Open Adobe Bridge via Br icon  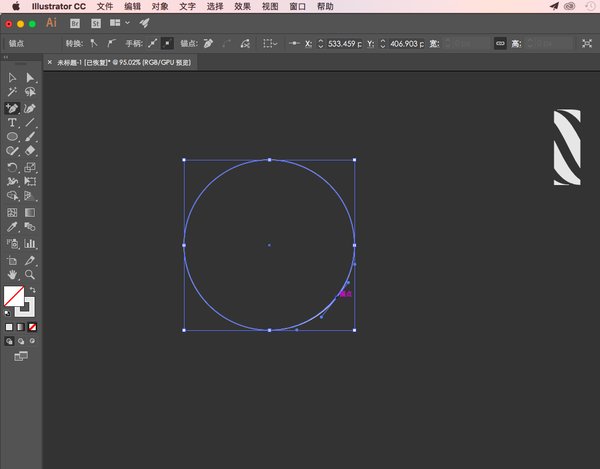(x=76, y=22)
